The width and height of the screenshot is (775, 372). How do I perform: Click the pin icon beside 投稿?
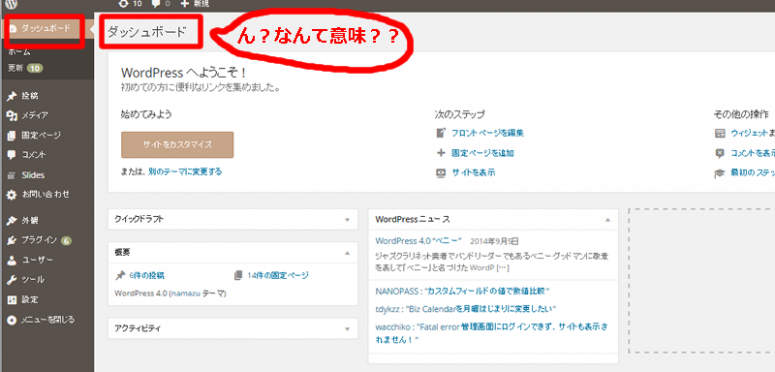12,96
